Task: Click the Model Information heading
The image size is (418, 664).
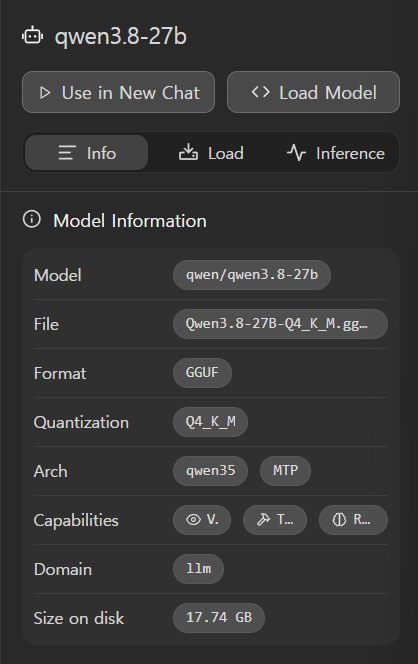Action: click(130, 221)
